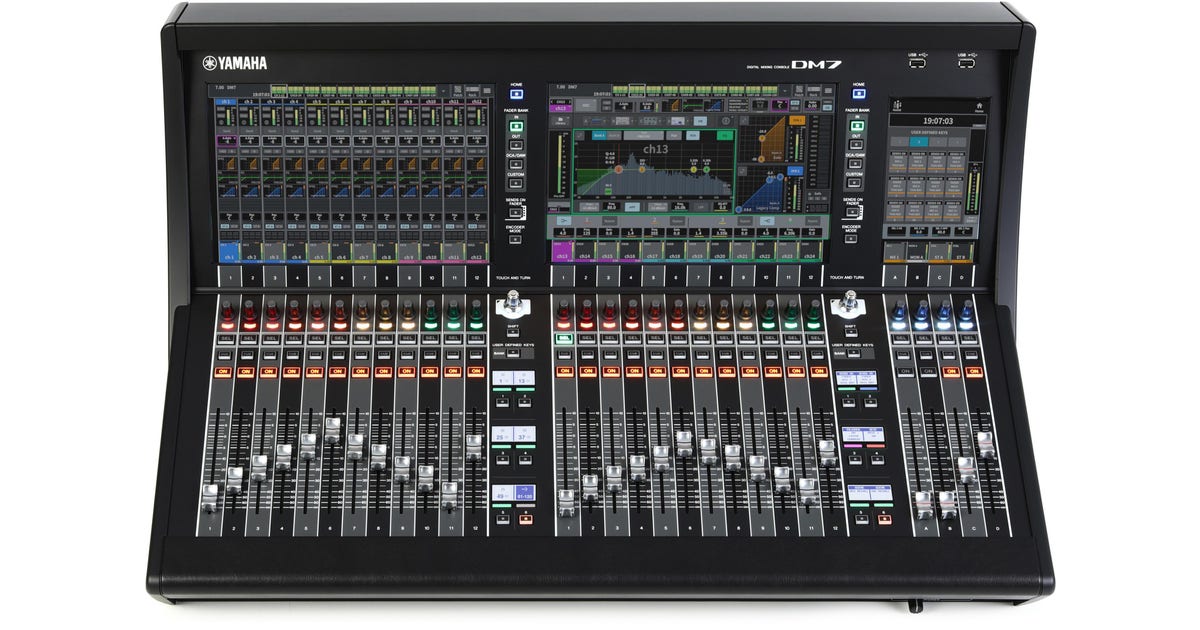This screenshot has width=1200, height=630.
Task: Tap CUE key of left bay strip 4
Action: (292, 355)
